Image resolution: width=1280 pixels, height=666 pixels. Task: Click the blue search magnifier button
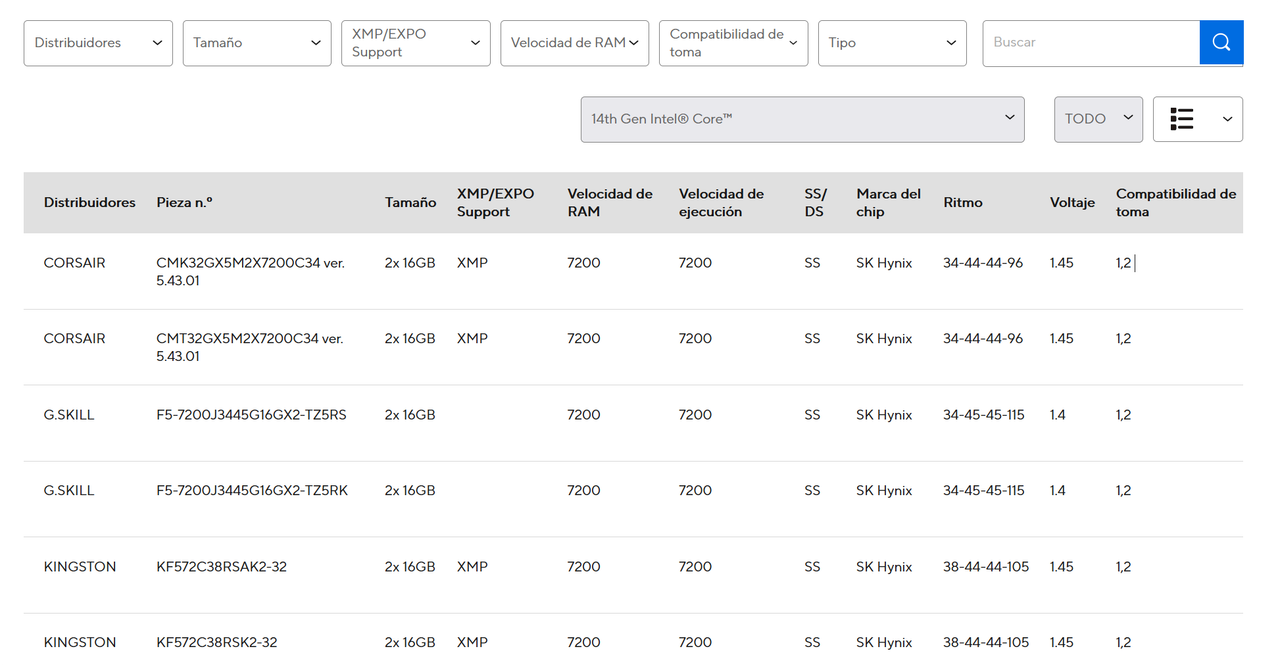(x=1221, y=43)
